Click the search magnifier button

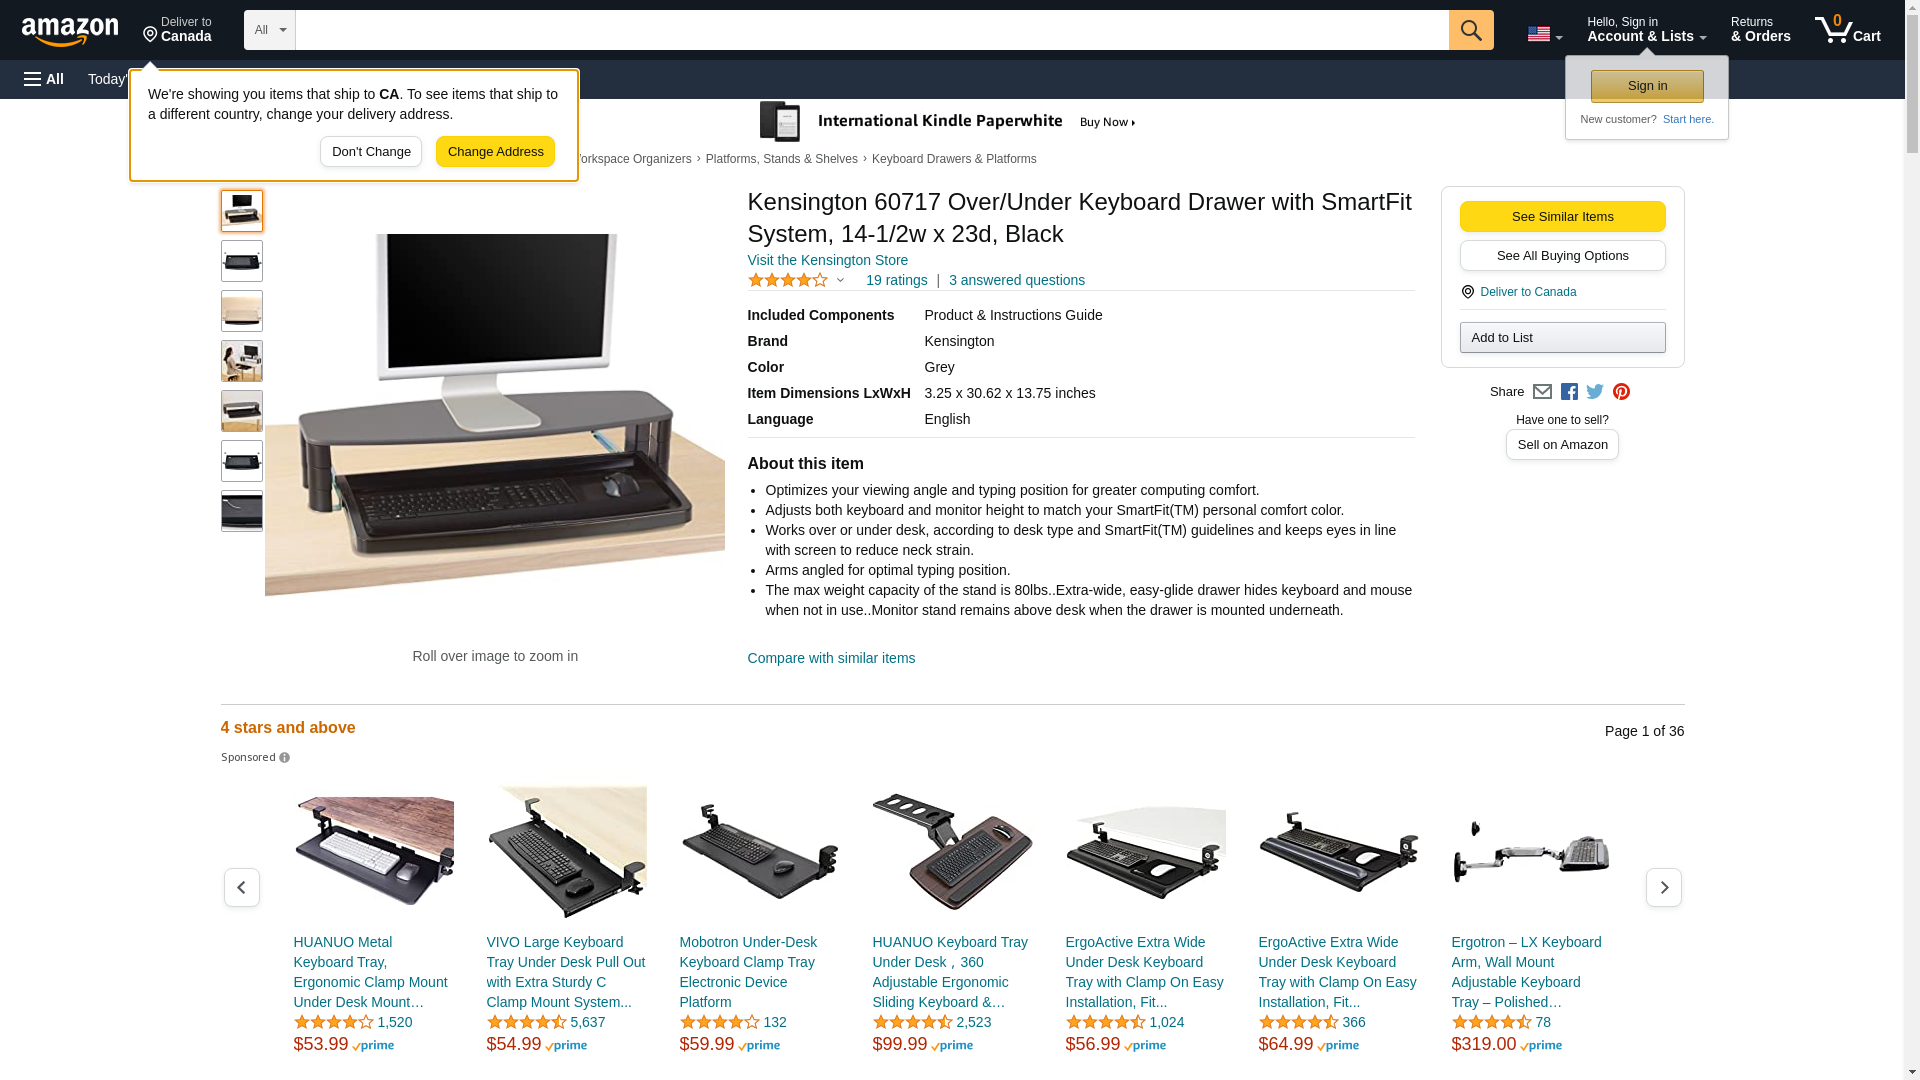click(1471, 30)
